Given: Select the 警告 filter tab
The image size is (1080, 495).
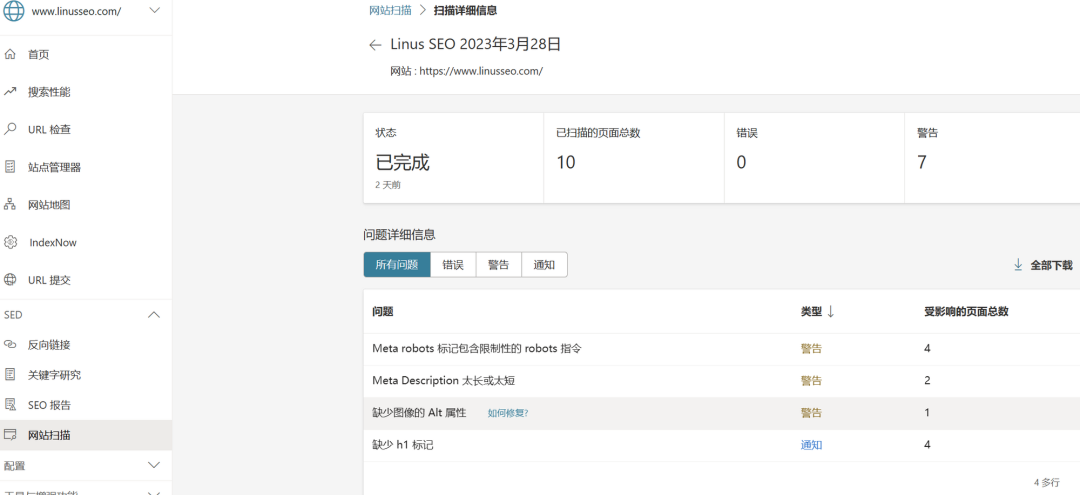Looking at the screenshot, I should click(498, 265).
